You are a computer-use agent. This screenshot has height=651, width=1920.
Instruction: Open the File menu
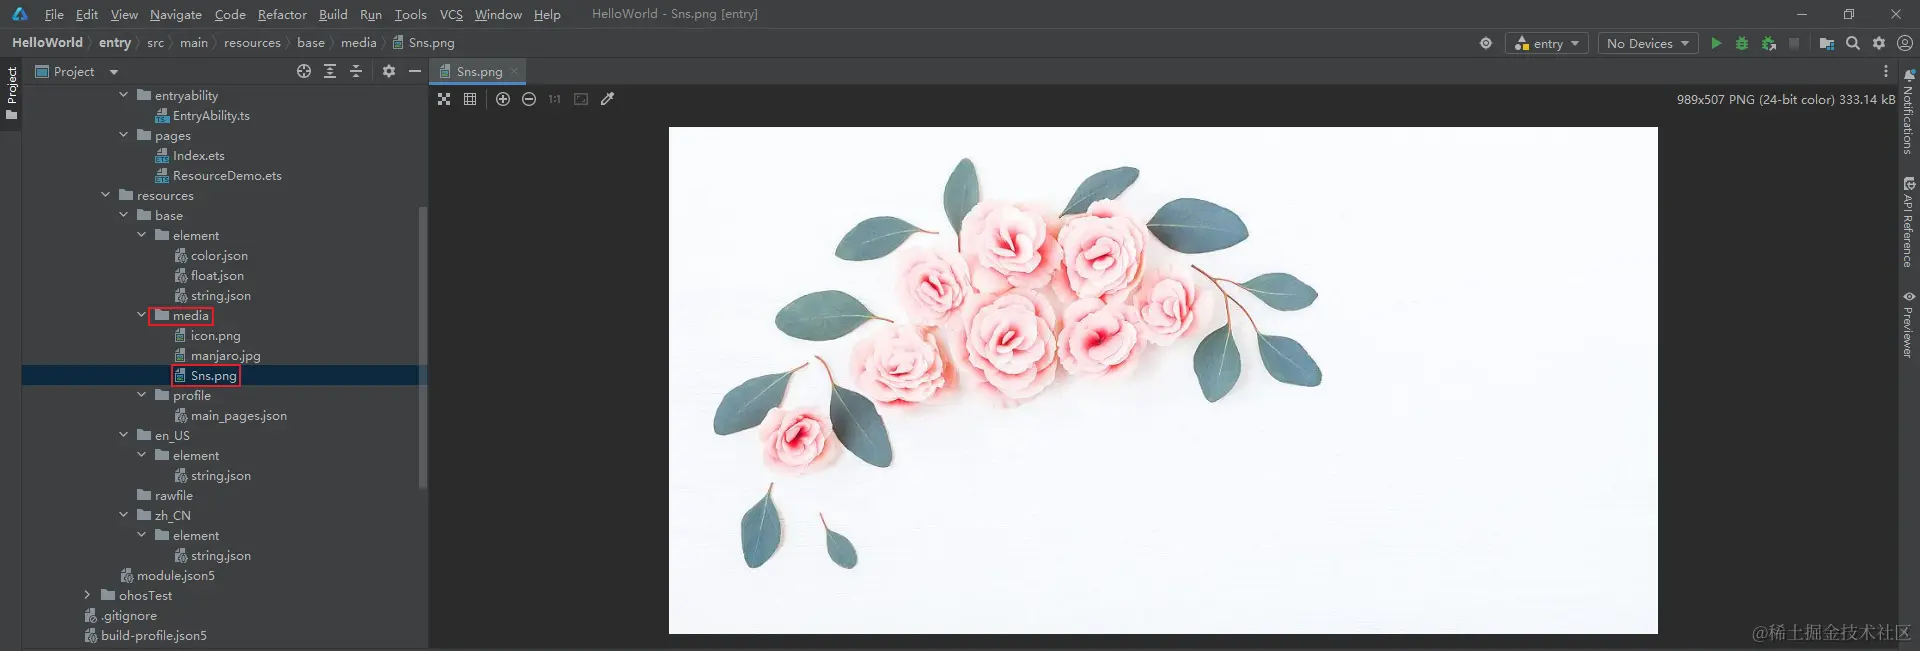pos(54,14)
